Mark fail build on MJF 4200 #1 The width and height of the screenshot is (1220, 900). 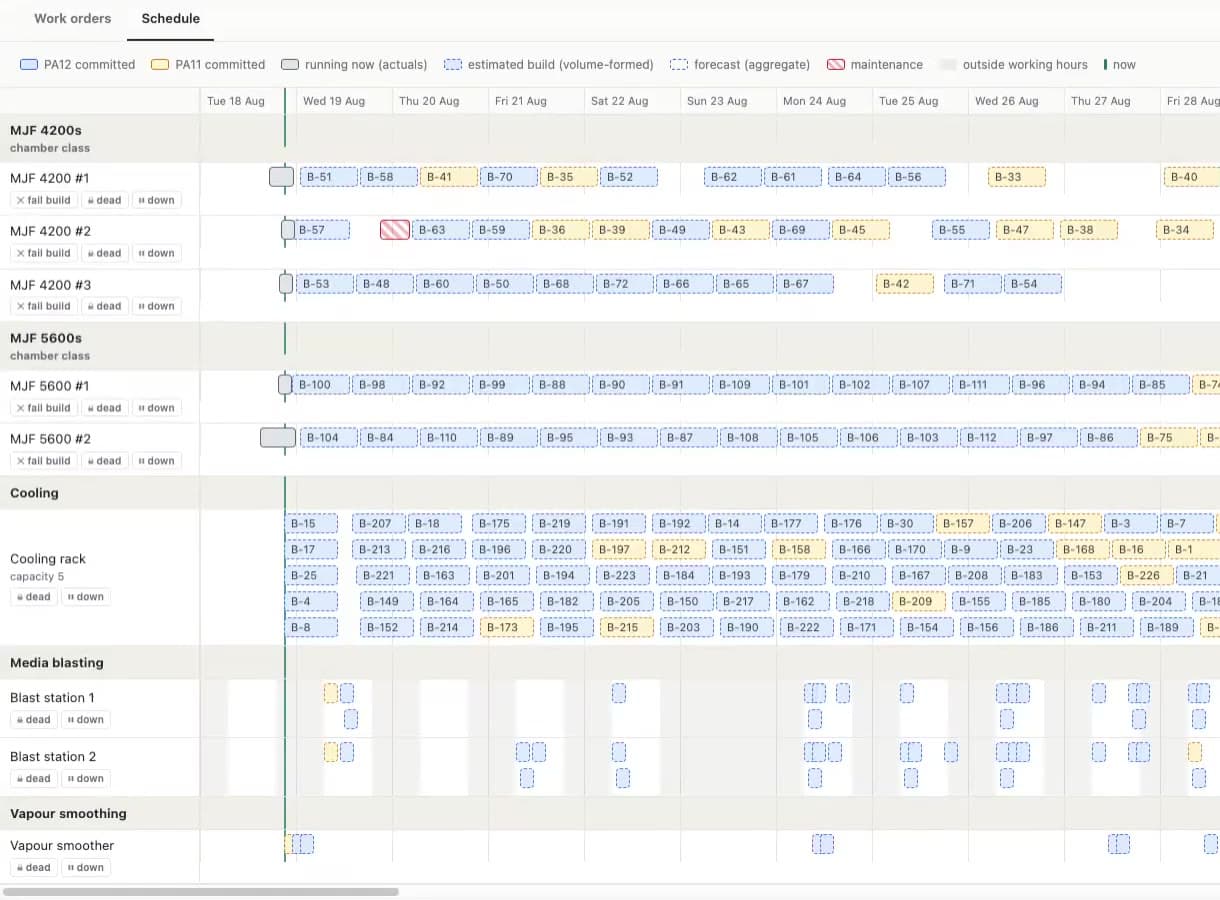(43, 200)
